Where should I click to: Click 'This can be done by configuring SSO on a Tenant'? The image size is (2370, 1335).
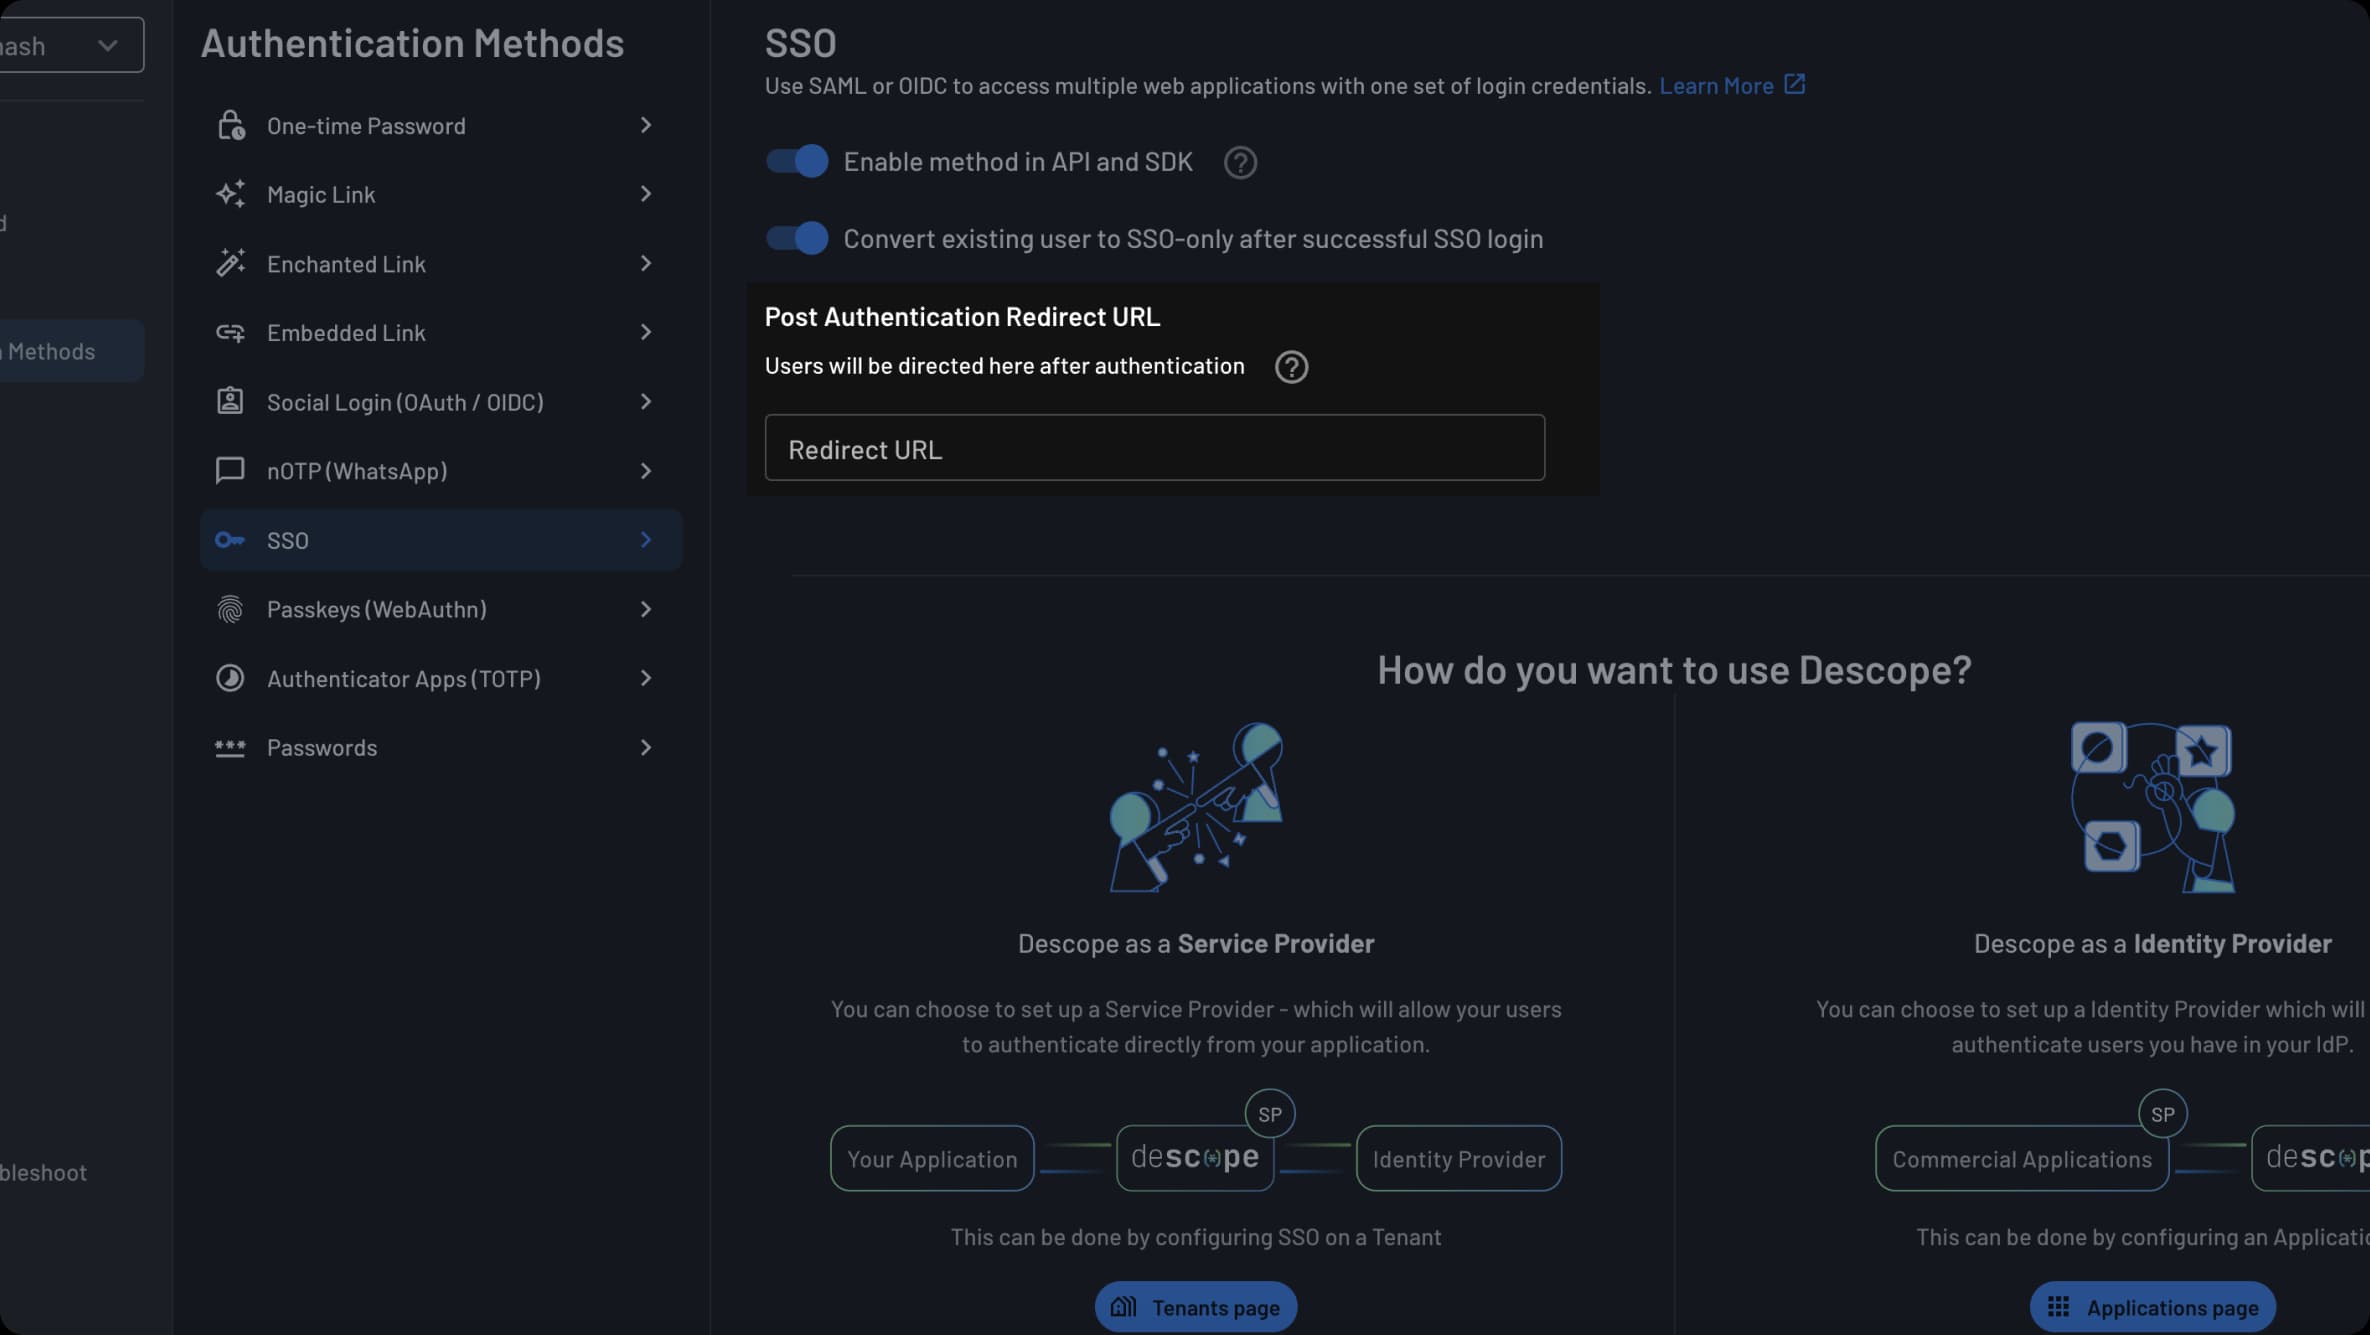click(x=1196, y=1237)
